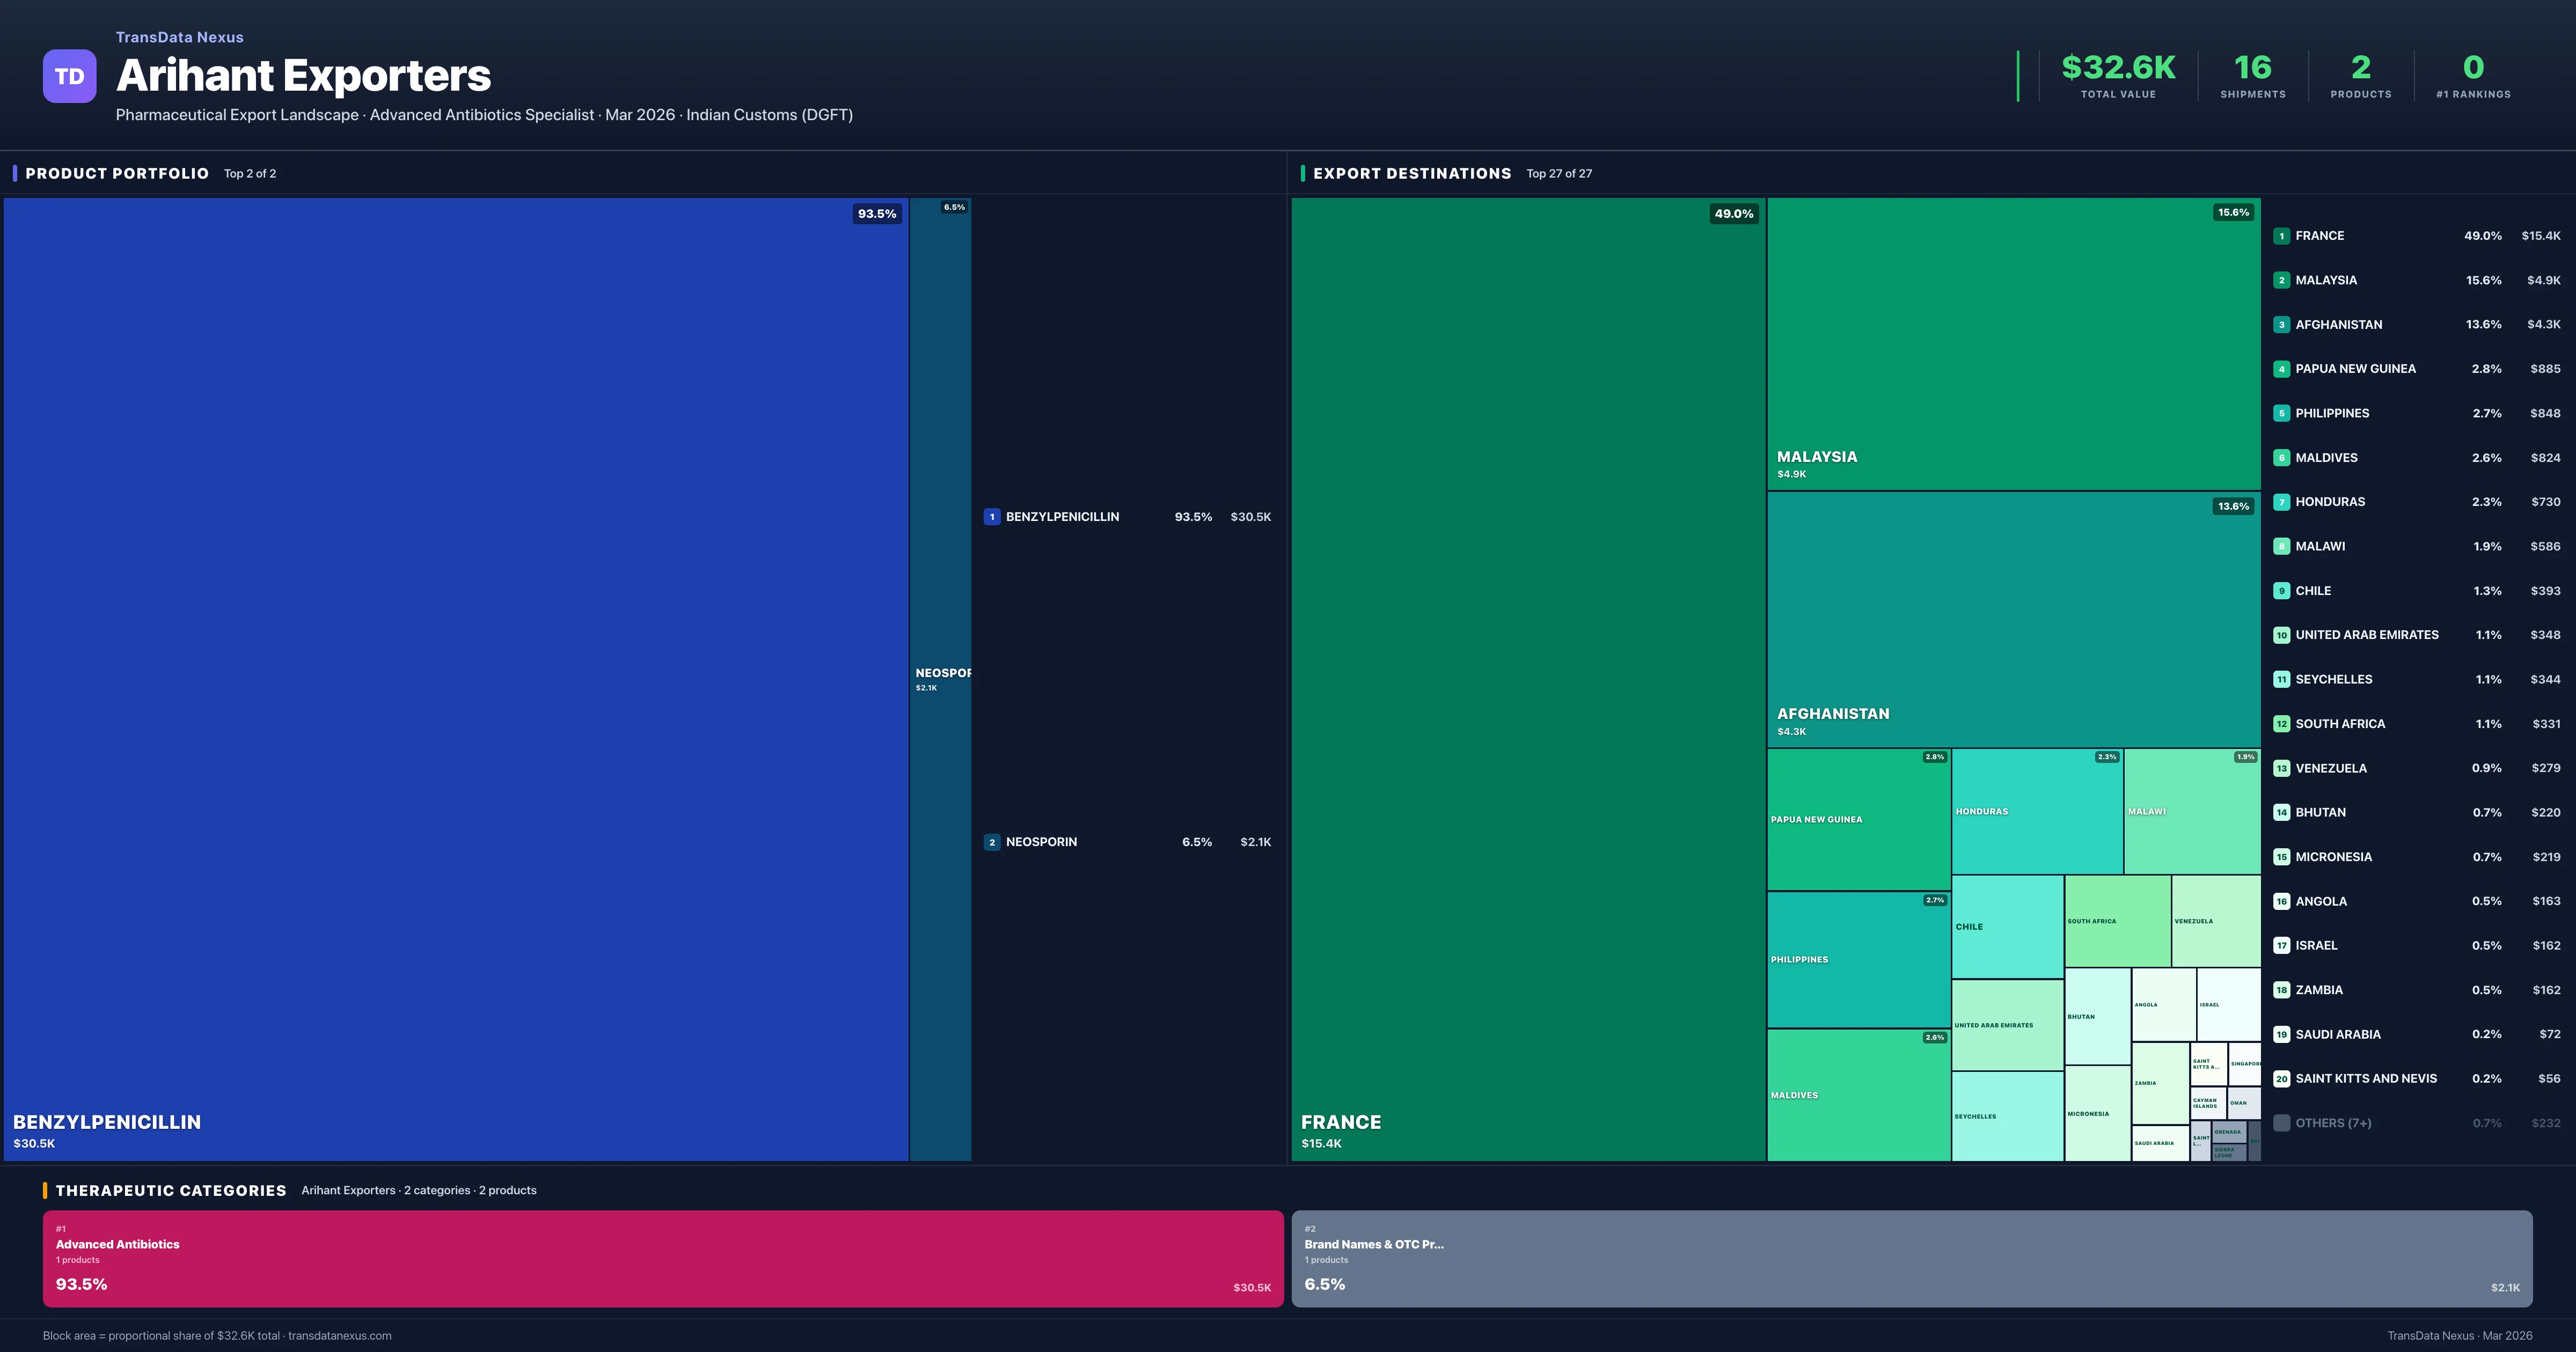2576x1352 pixels.
Task: Click the TD logo badge
Action: tap(69, 76)
